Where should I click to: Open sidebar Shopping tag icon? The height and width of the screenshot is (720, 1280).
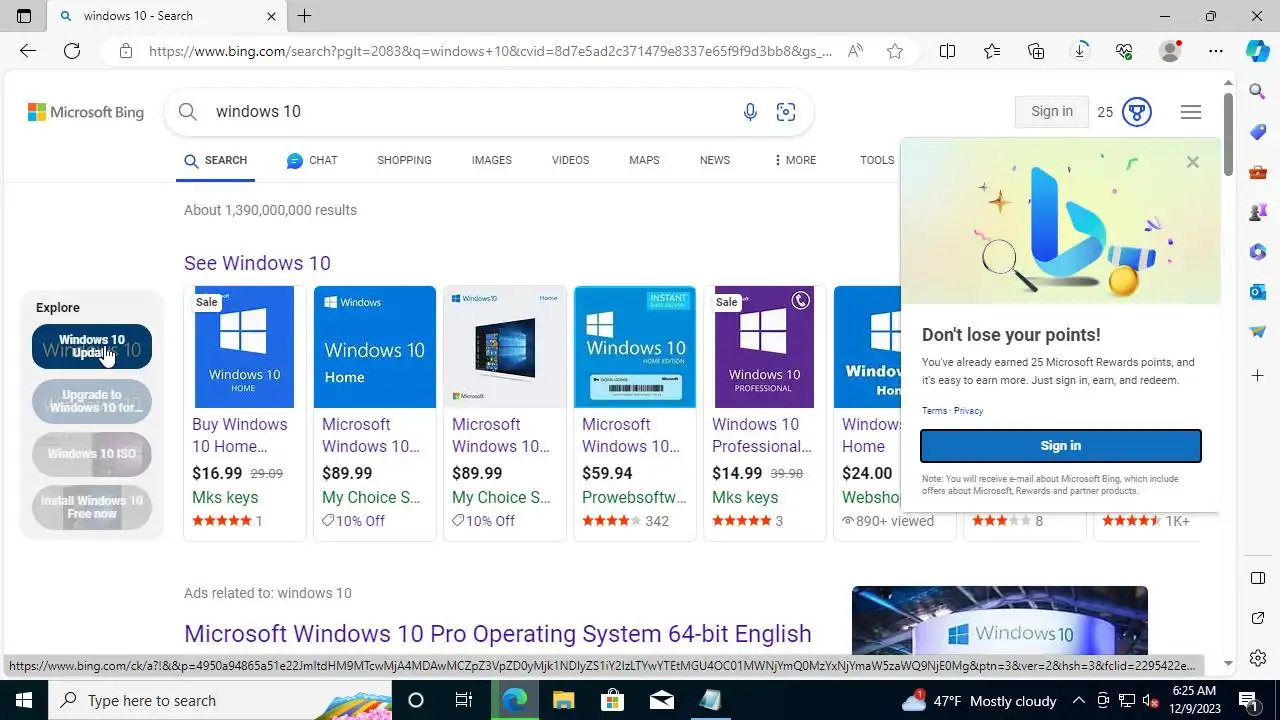[1258, 132]
